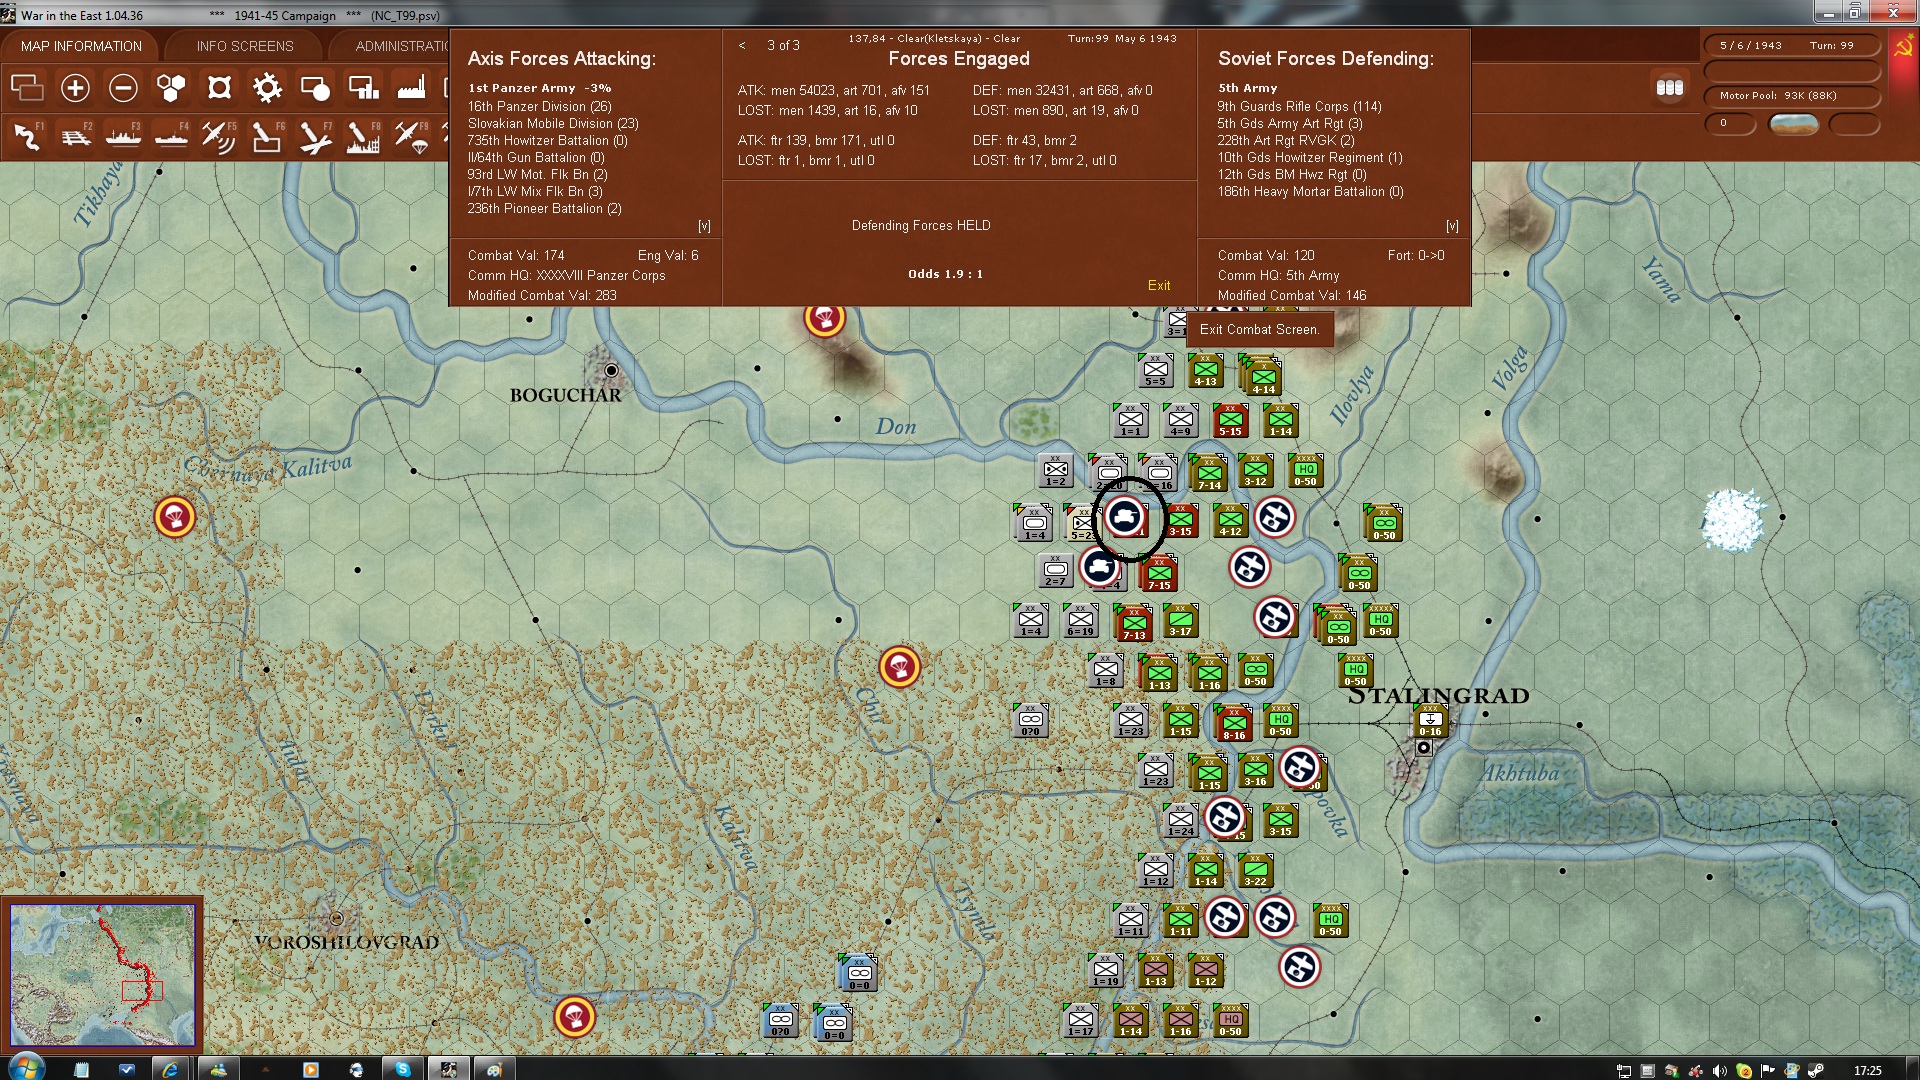Select the airborne marker below Voroshilovgrad
The width and height of the screenshot is (1920, 1080).
(575, 1017)
